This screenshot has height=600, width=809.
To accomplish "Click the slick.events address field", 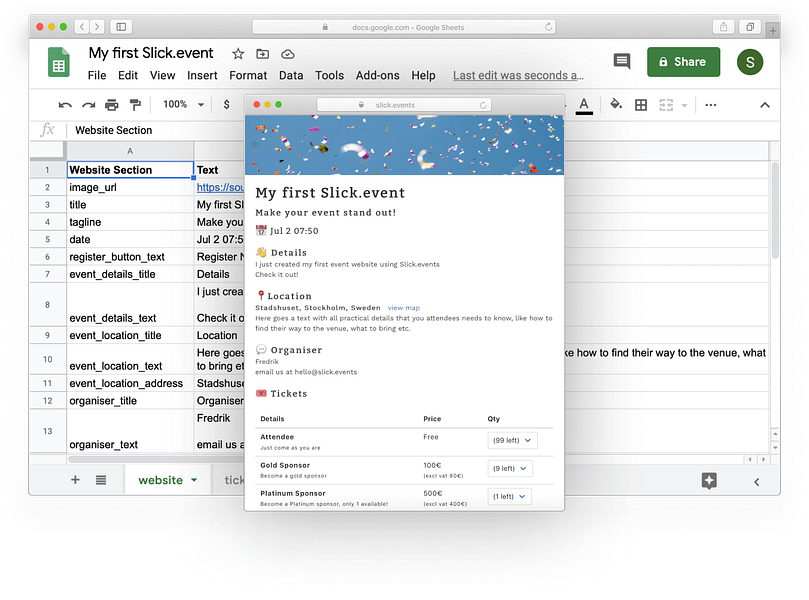I will point(404,105).
